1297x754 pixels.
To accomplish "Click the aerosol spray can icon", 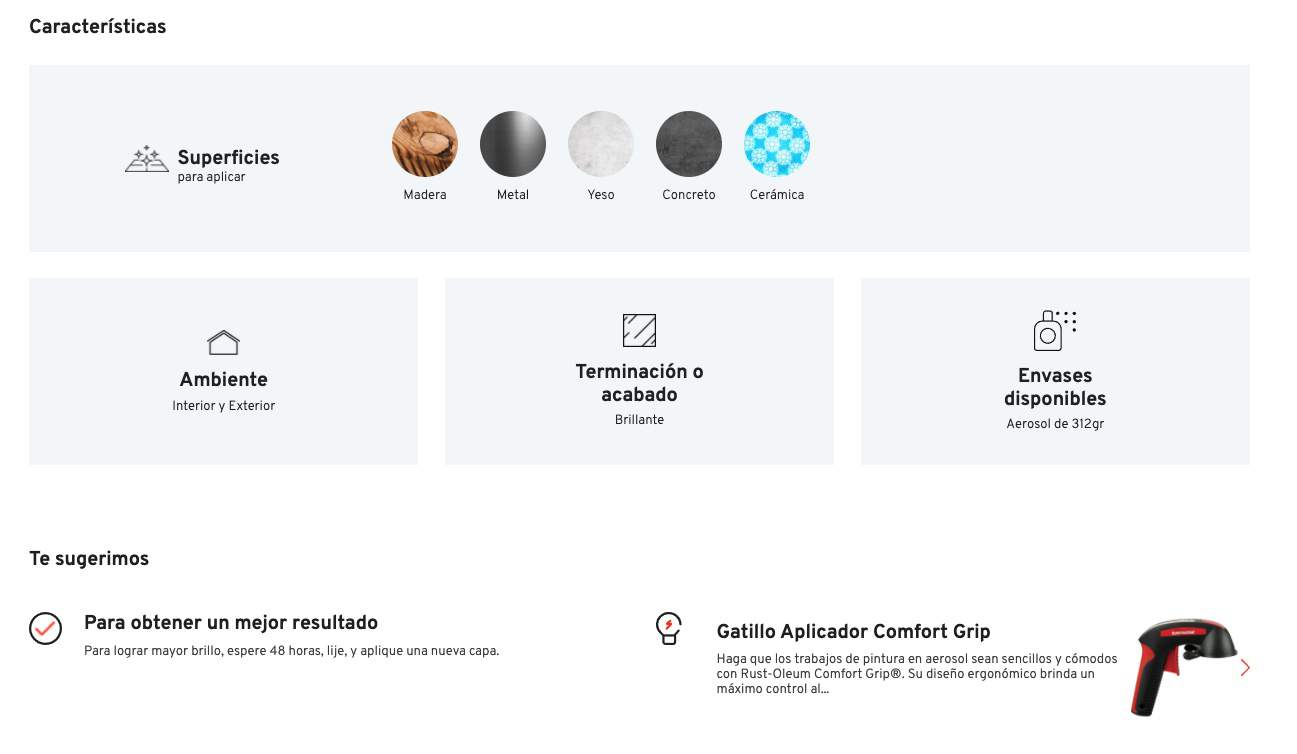I will [x=1055, y=331].
